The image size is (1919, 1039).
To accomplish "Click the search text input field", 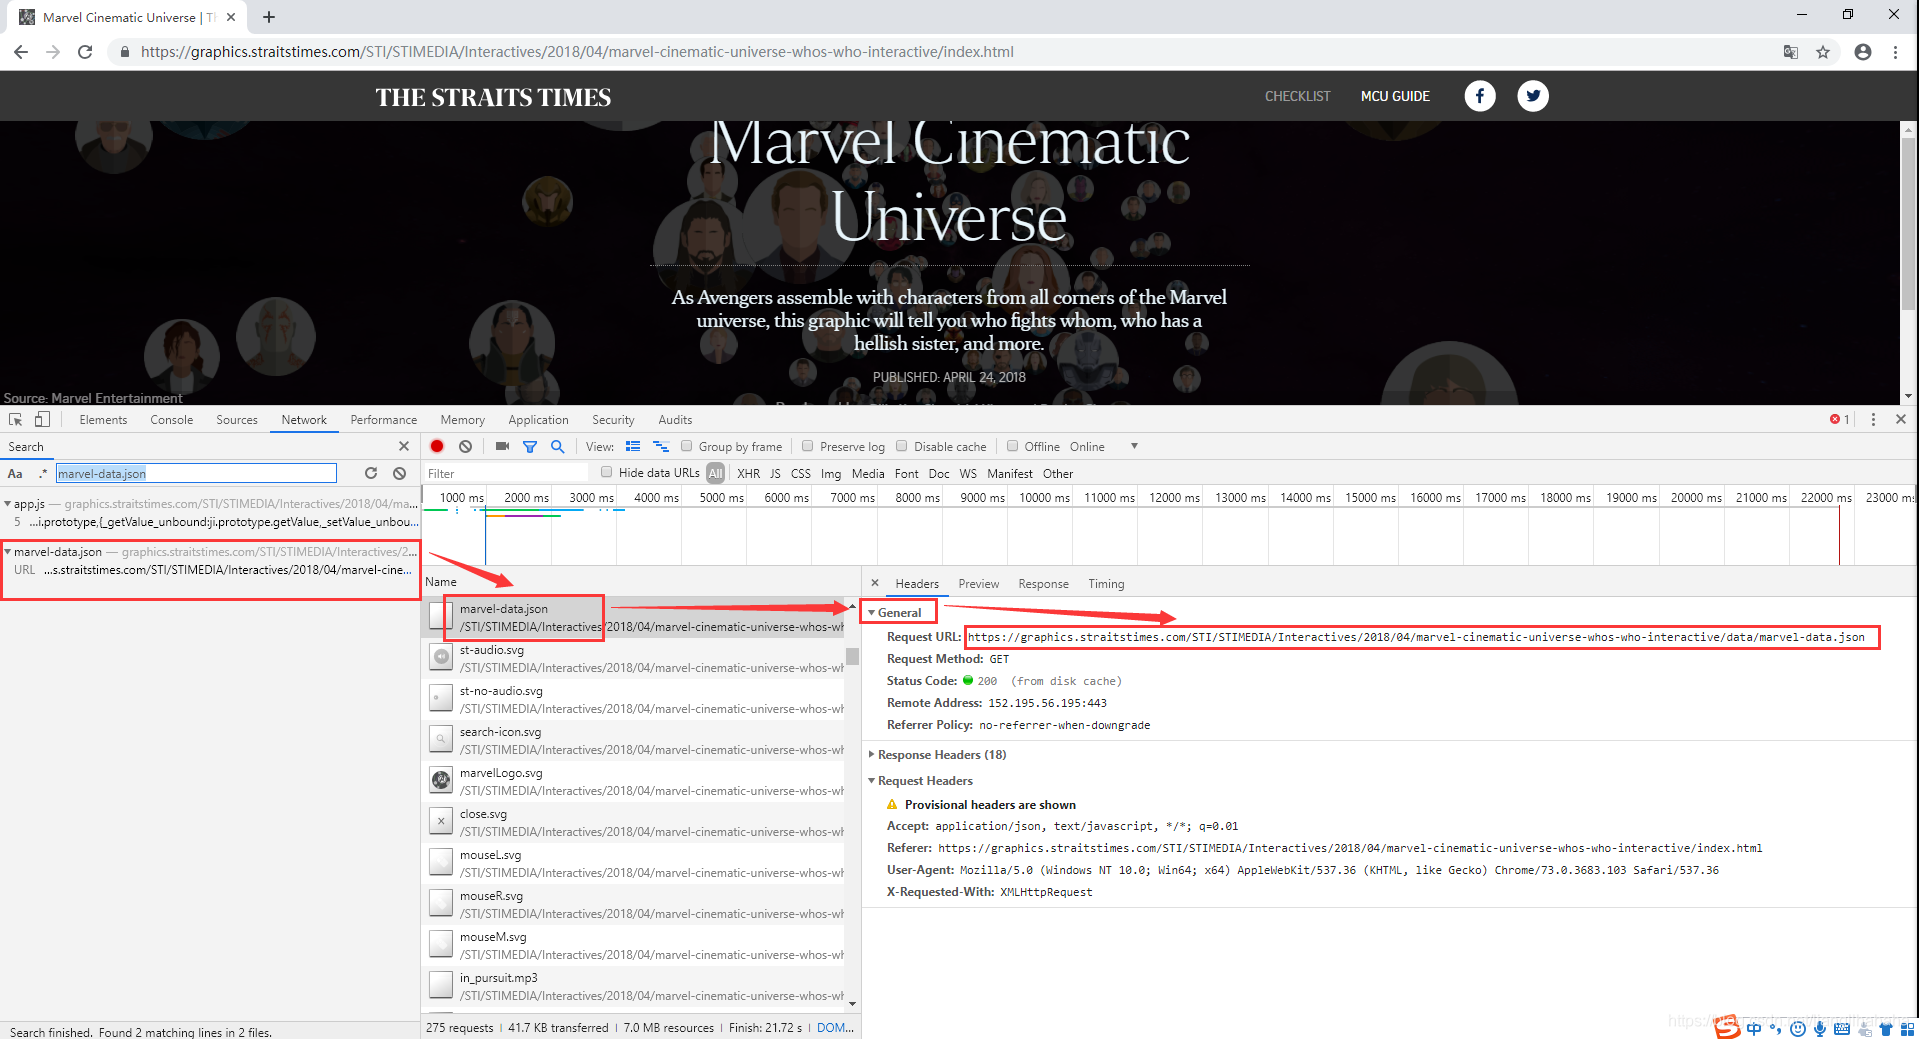I will 196,474.
